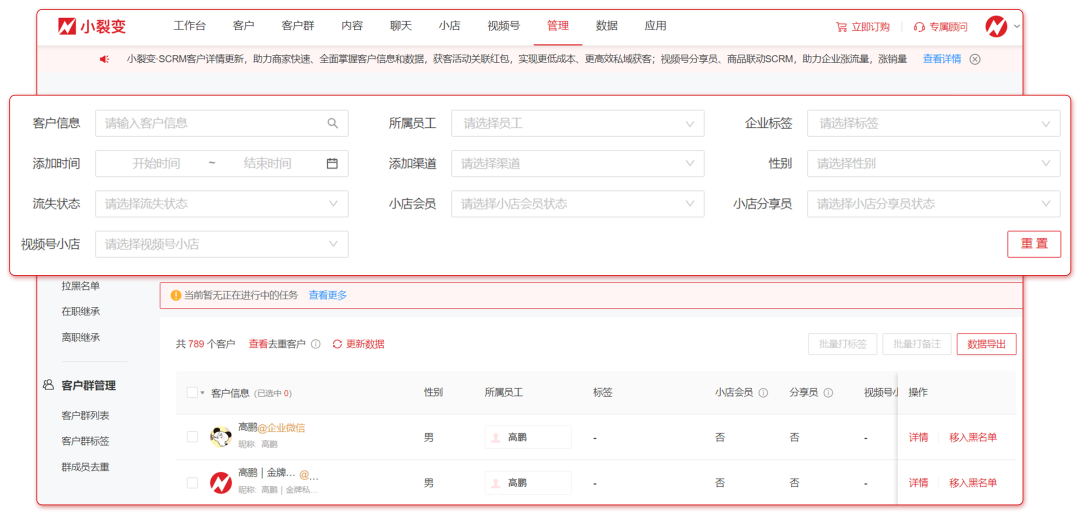Select checkbox for 高鹏｜金牌 customer row

click(x=192, y=483)
